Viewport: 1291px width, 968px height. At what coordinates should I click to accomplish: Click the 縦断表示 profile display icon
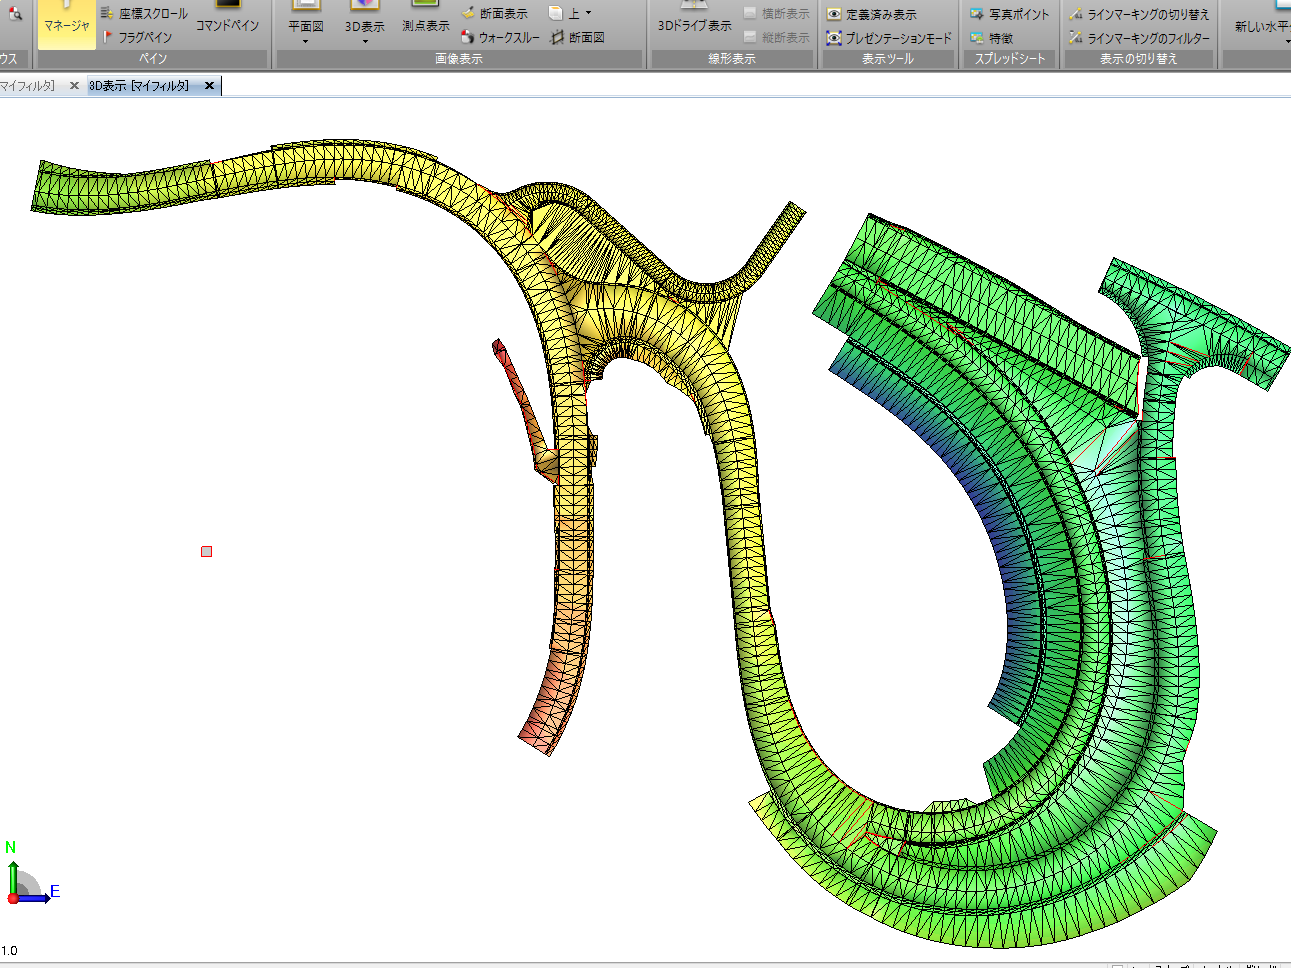750,37
